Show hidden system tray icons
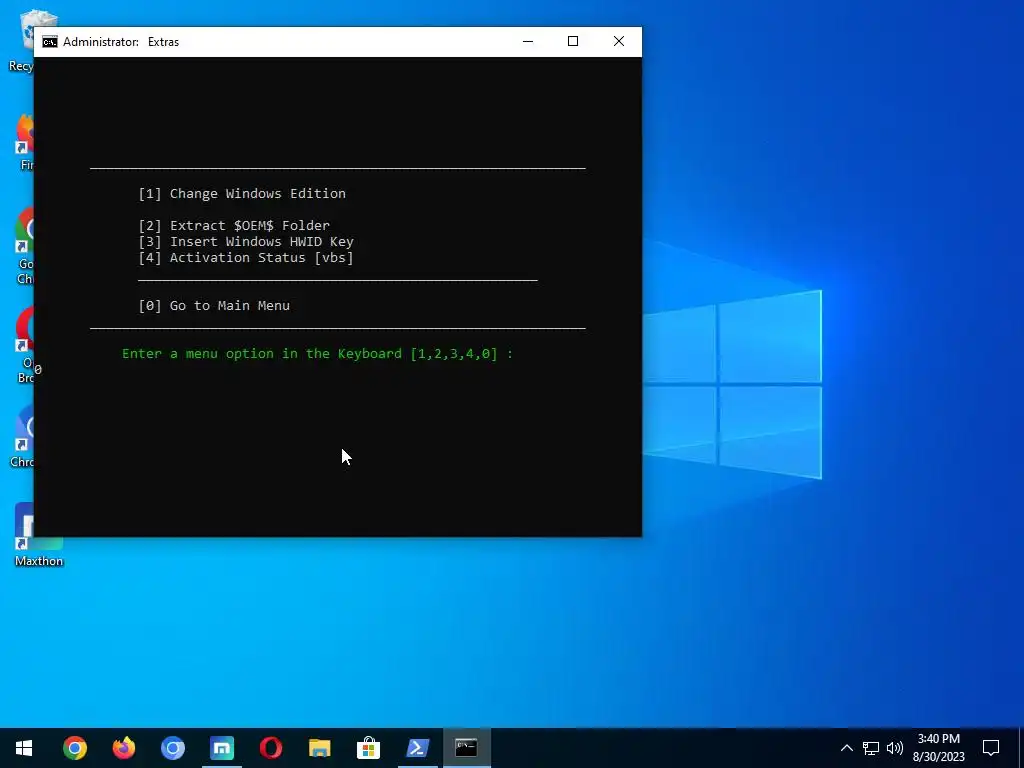The height and width of the screenshot is (768, 1024). coord(846,748)
